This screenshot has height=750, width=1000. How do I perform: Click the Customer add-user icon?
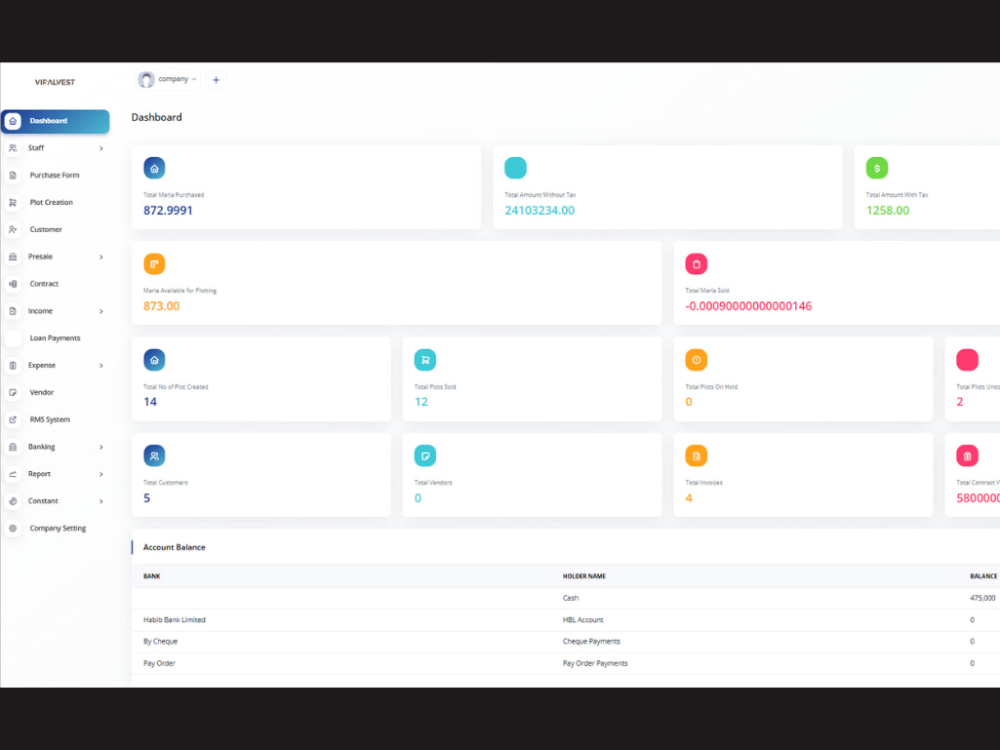[13, 230]
